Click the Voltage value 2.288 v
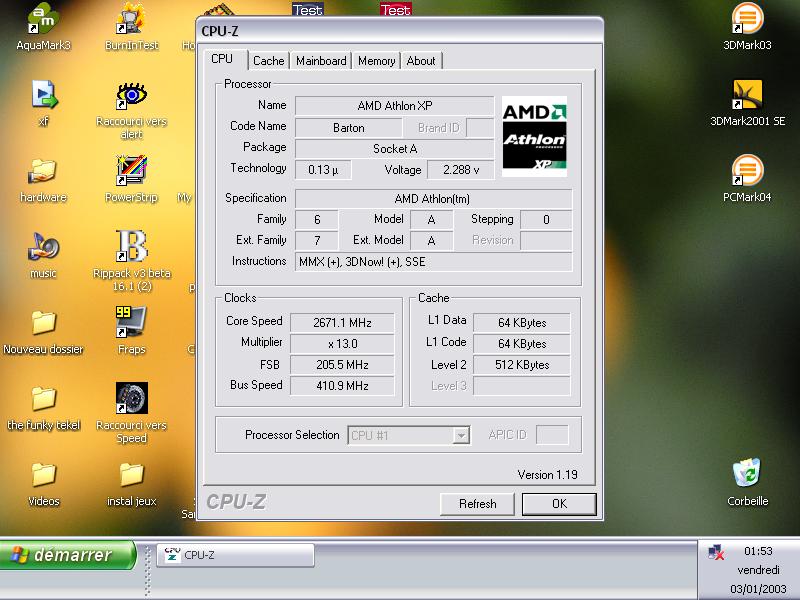 (x=461, y=169)
